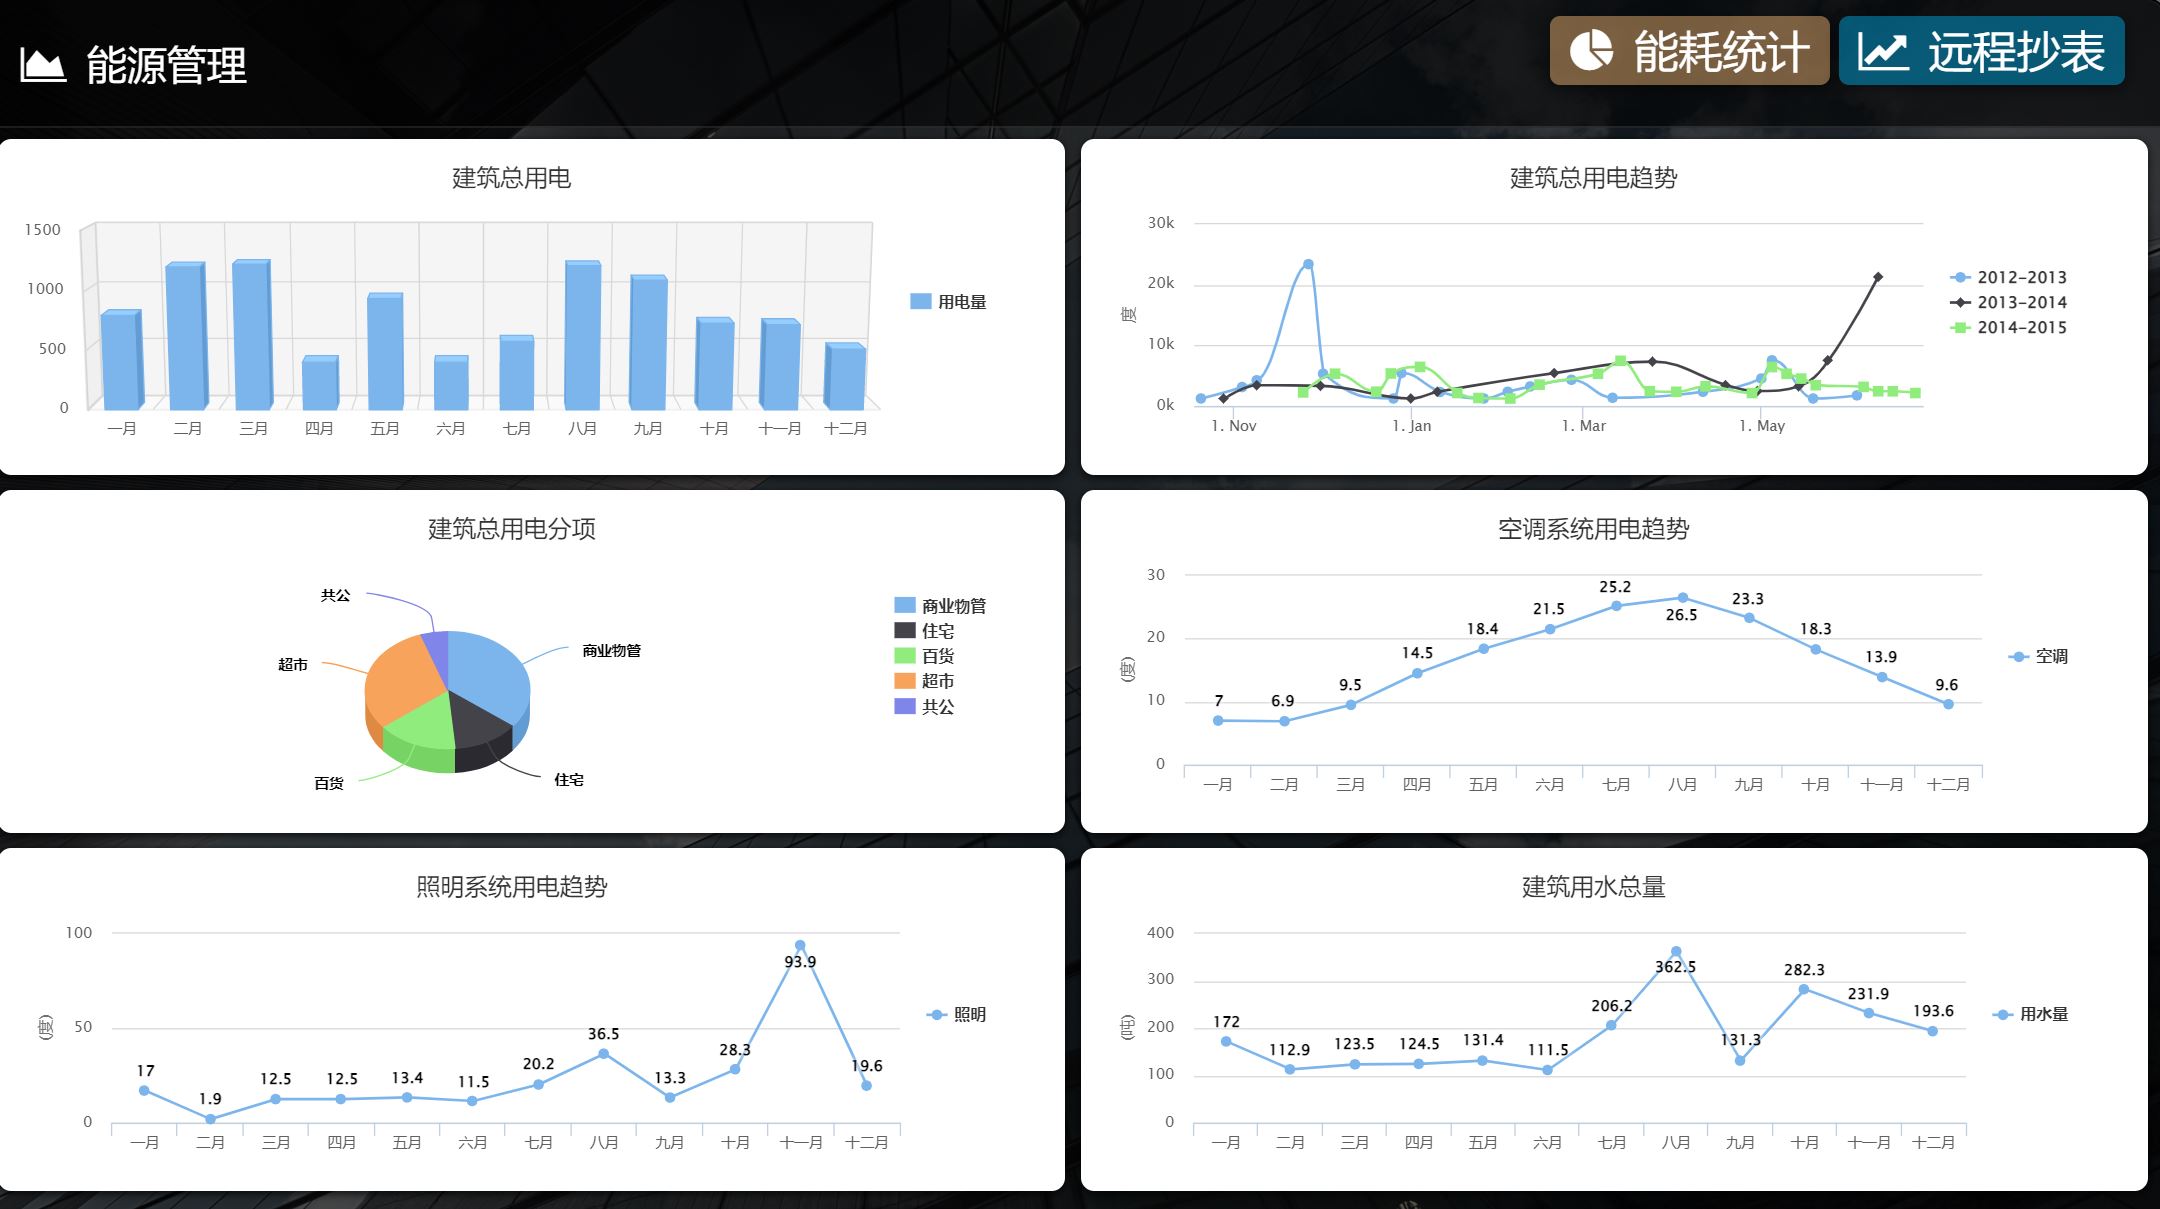Click the 八月 bar in 建筑总用电 chart
Viewport: 2160px width, 1209px height.
tap(583, 336)
